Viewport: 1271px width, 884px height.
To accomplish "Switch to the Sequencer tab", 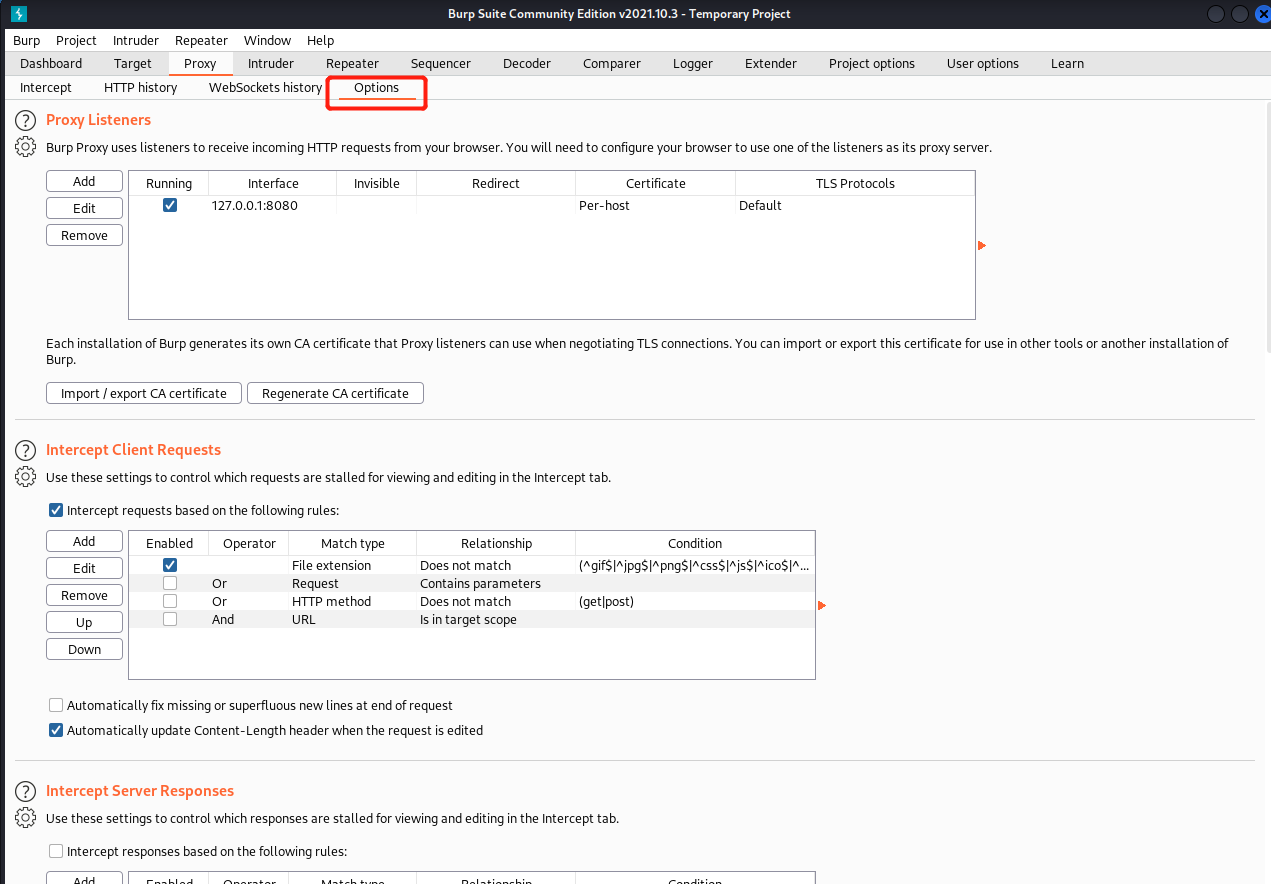I will (x=441, y=63).
